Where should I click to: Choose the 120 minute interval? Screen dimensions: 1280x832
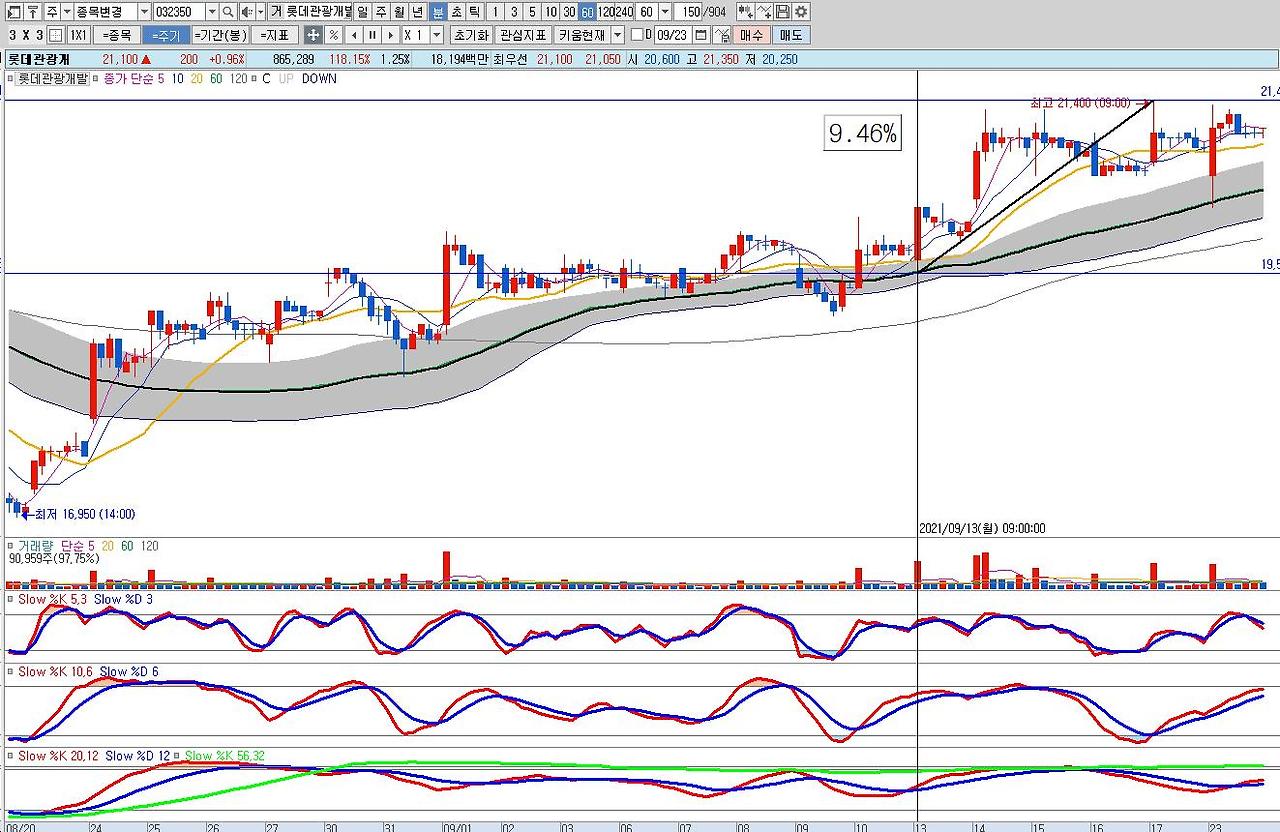click(606, 12)
